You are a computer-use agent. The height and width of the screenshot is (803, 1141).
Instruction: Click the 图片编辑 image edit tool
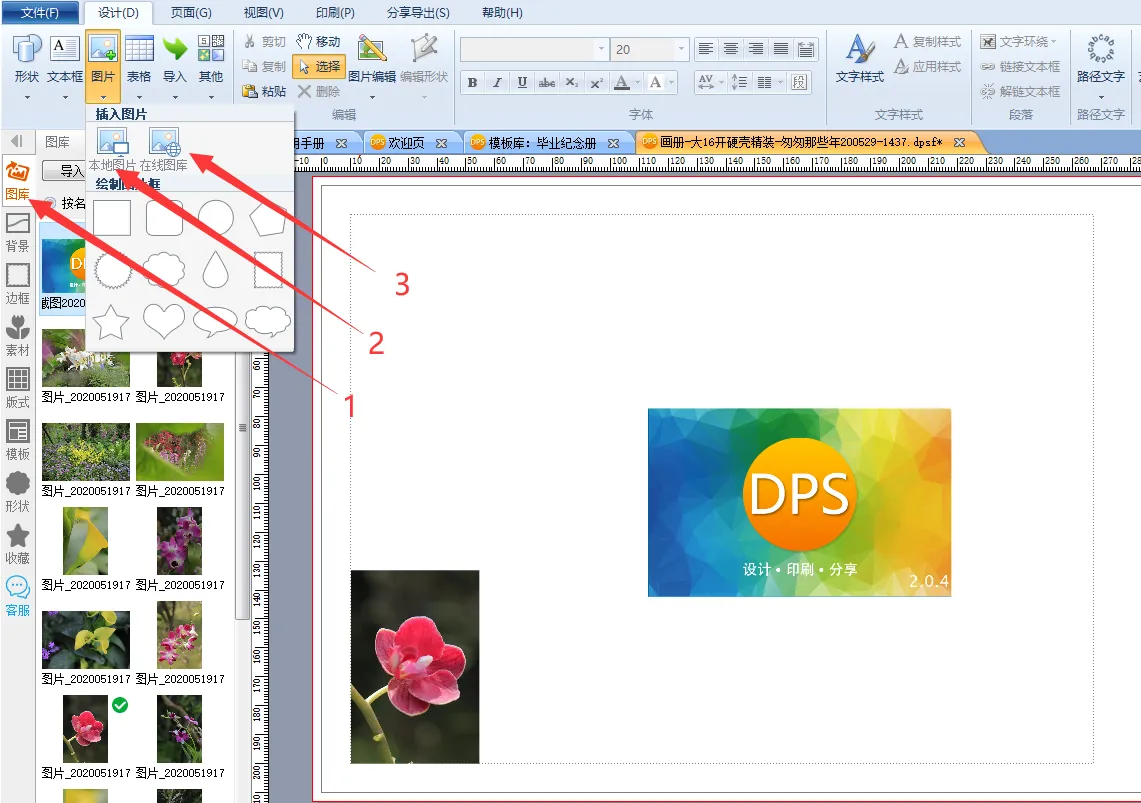372,60
